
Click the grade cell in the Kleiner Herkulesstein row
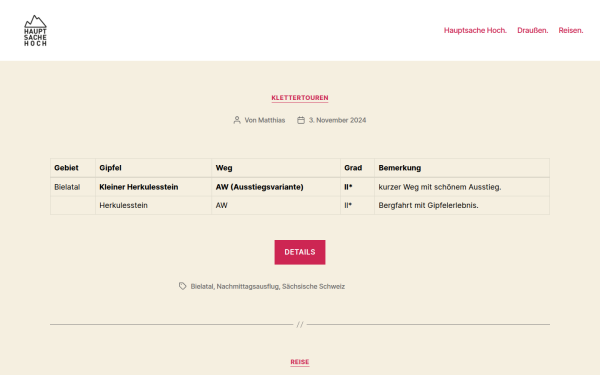pyautogui.click(x=357, y=187)
